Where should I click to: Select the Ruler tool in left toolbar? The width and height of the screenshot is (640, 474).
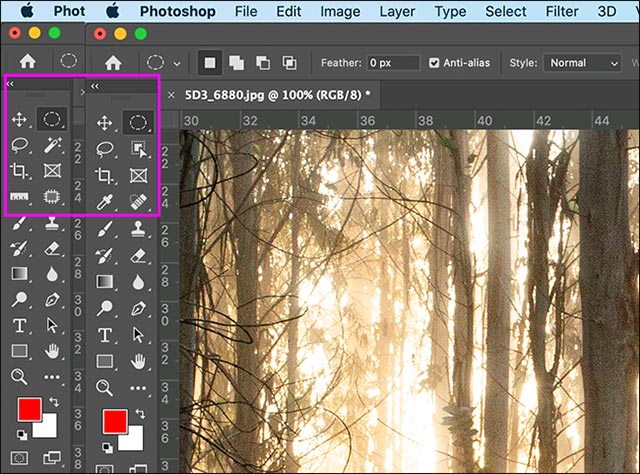[19, 198]
